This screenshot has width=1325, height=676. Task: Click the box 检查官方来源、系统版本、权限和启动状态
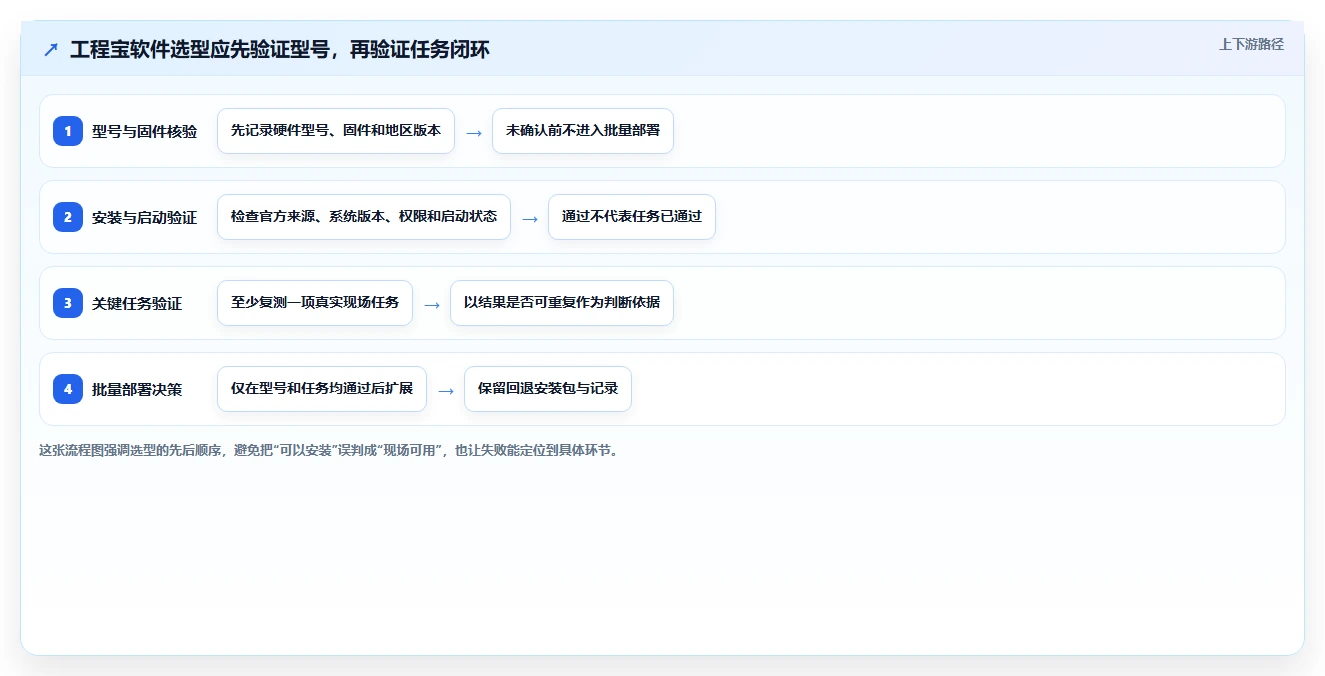point(364,217)
